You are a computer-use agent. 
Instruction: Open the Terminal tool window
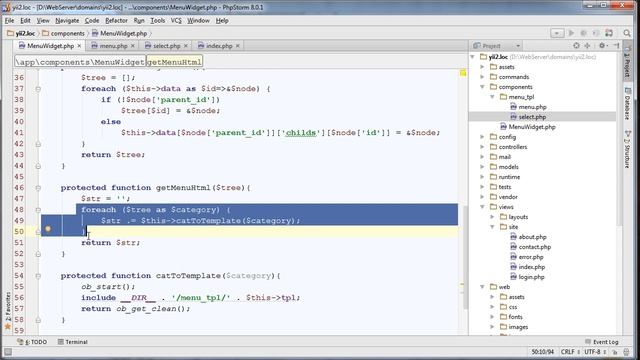(x=73, y=342)
